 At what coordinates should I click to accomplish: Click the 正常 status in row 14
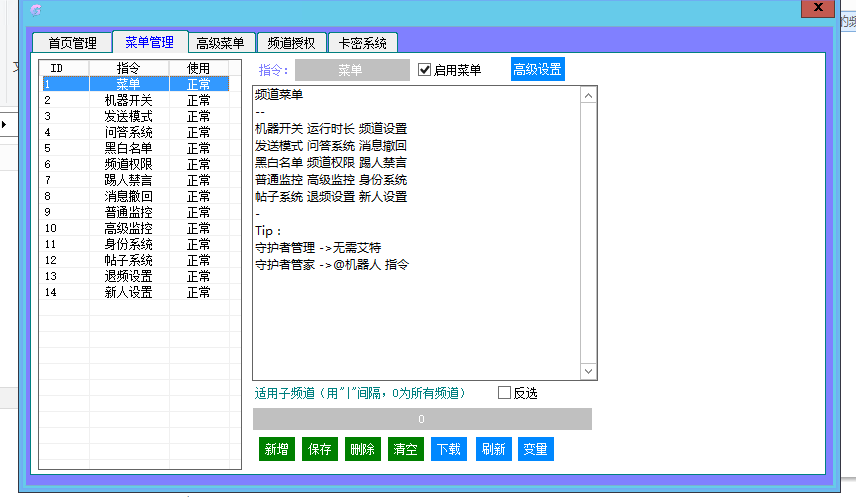199,292
